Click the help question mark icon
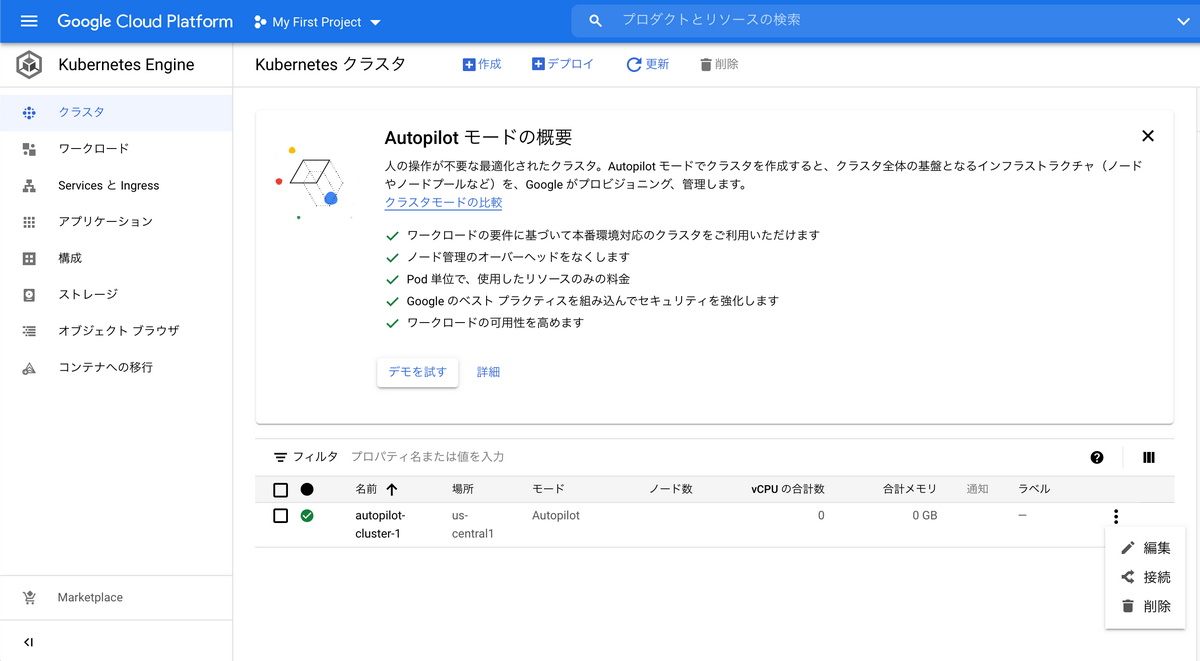1200x661 pixels. [1097, 458]
